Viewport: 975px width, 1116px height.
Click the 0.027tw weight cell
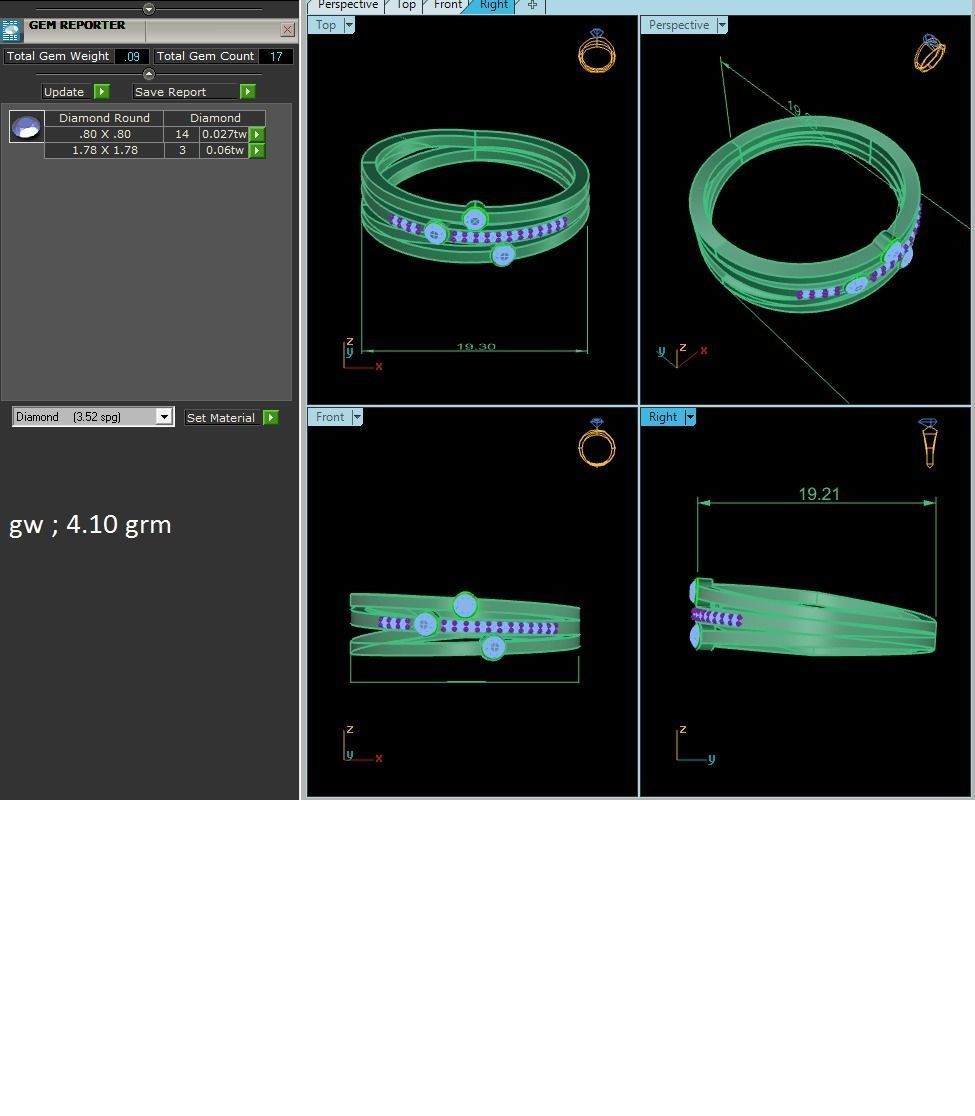[224, 134]
